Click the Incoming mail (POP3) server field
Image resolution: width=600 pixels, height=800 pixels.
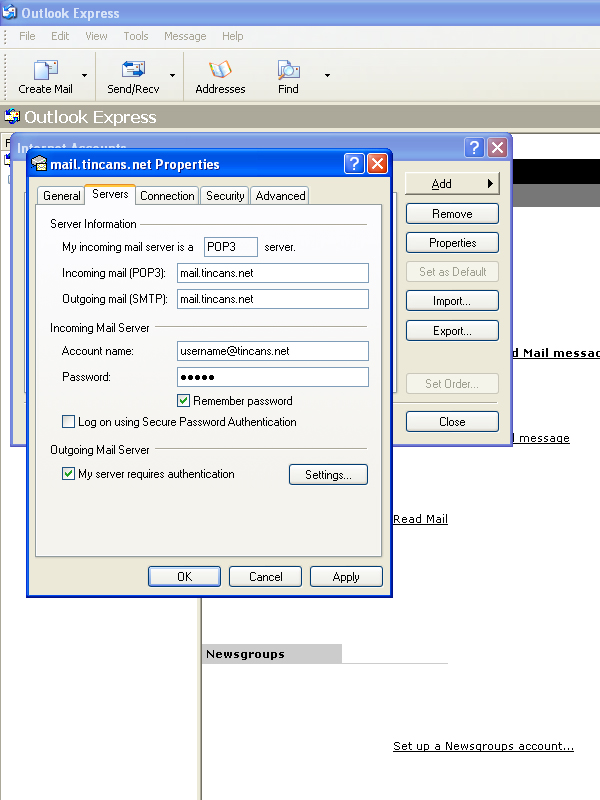click(x=273, y=273)
